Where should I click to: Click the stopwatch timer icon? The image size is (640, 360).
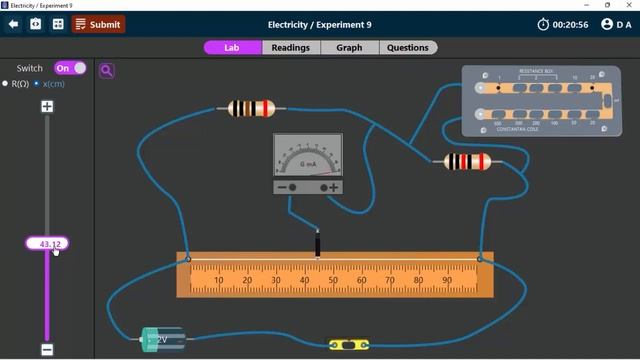coord(543,24)
